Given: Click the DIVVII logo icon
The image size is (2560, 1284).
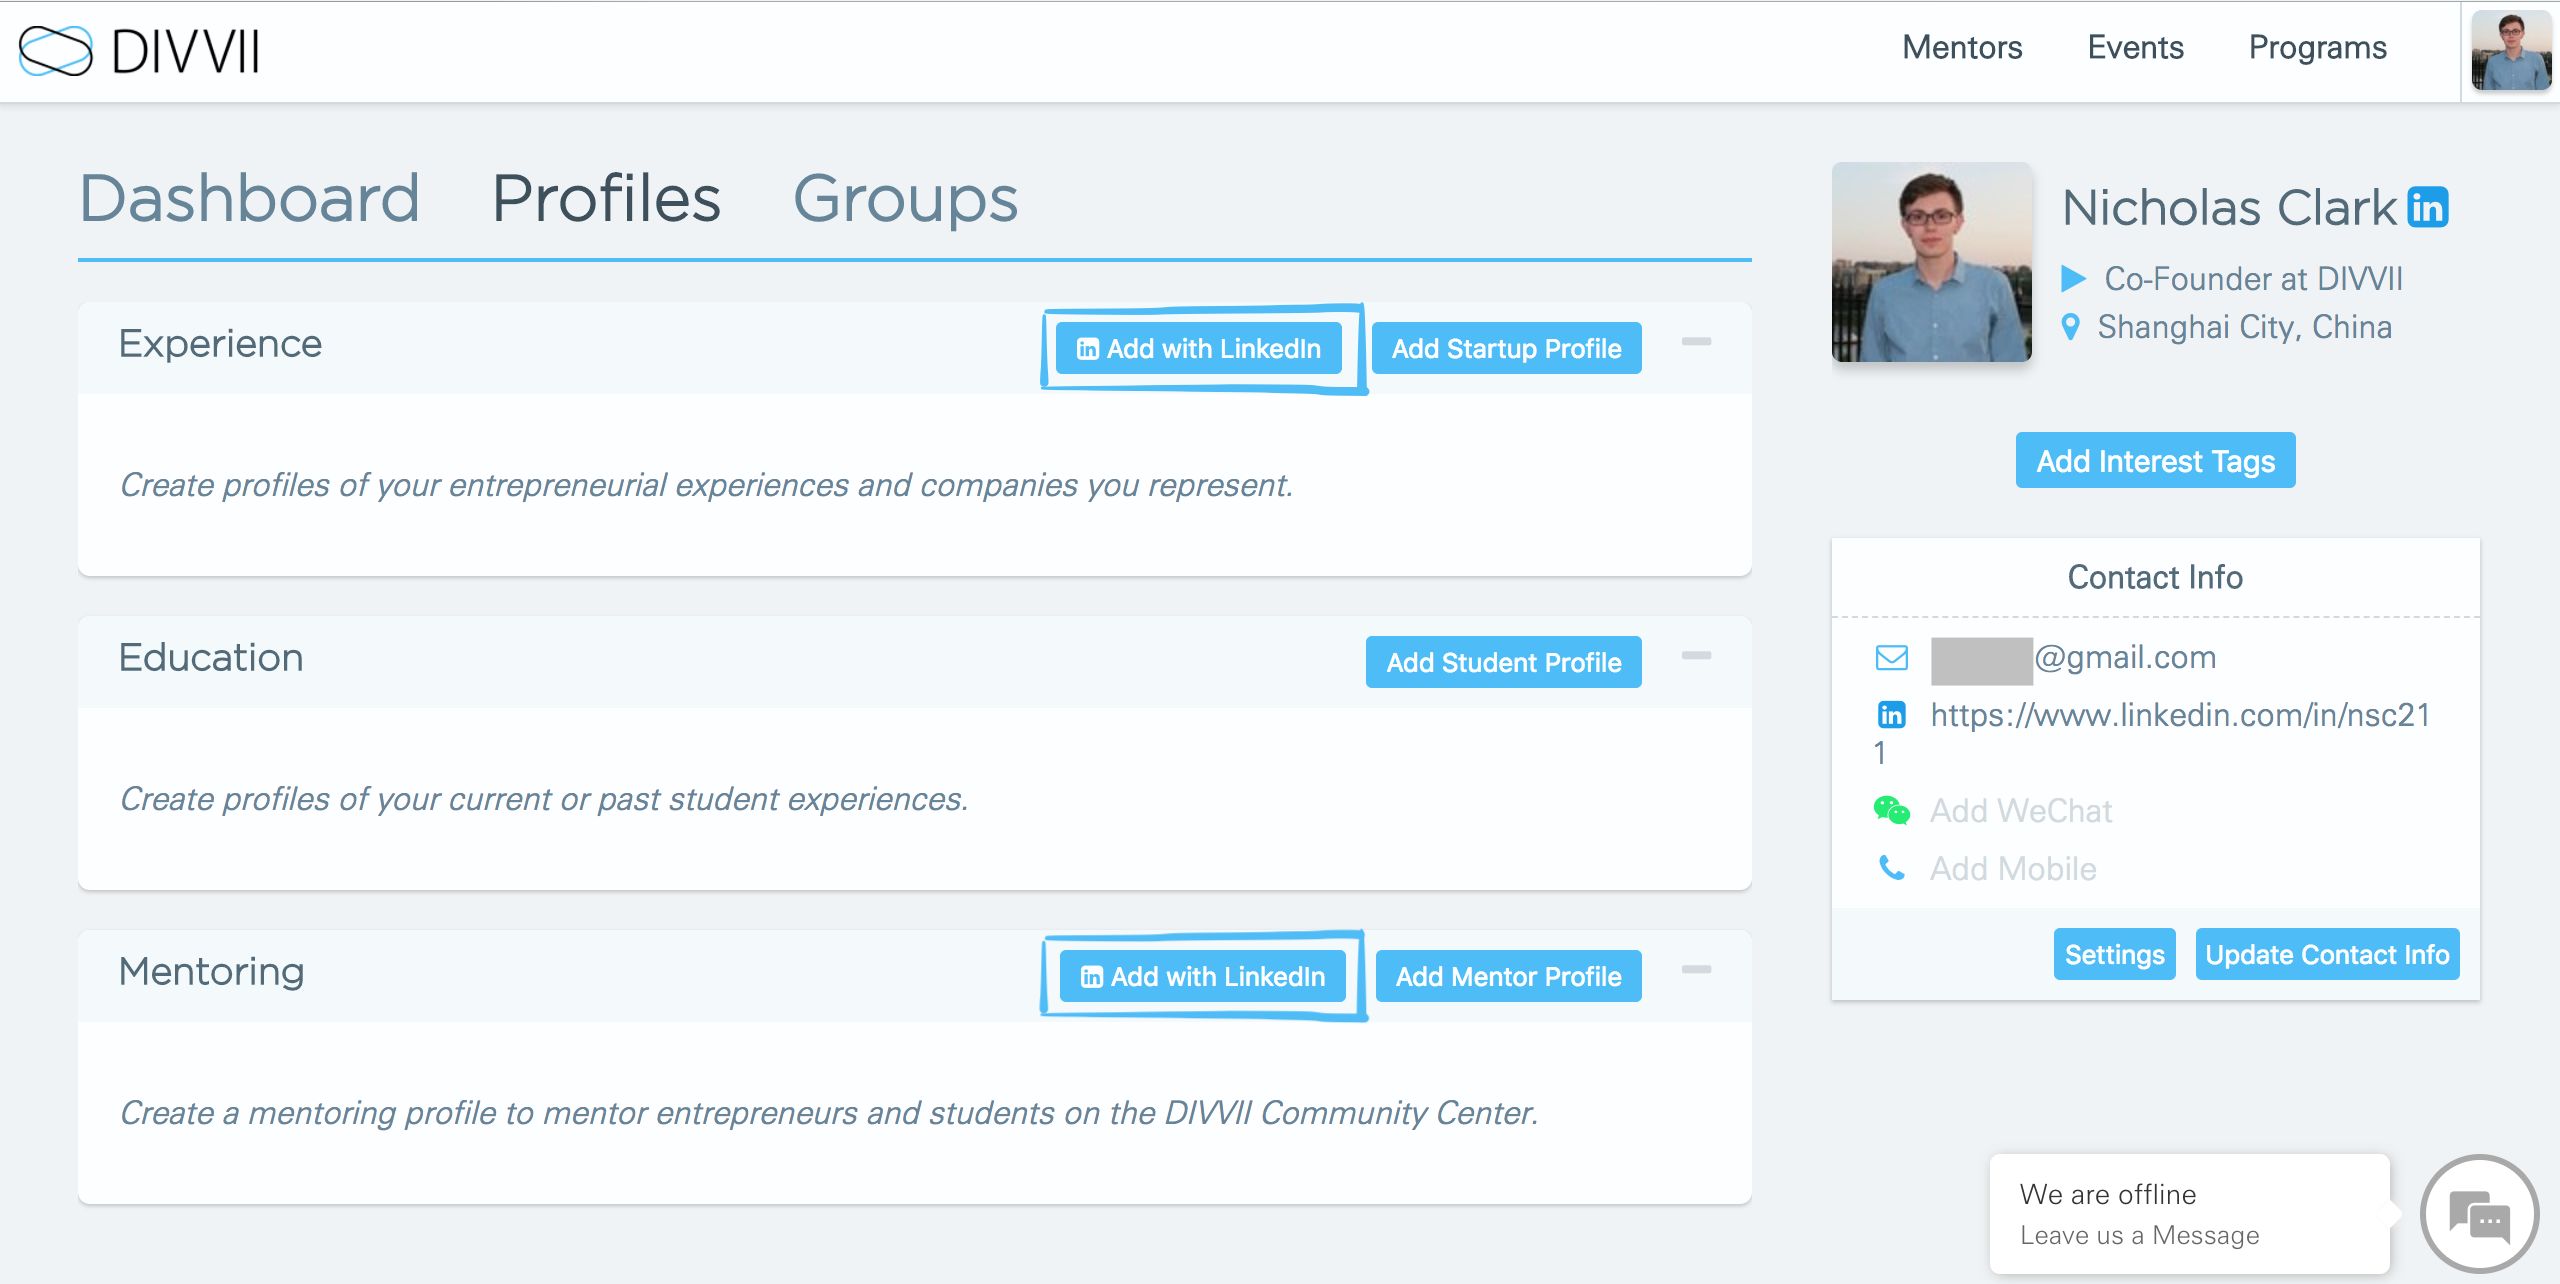Looking at the screenshot, I should coord(56,51).
